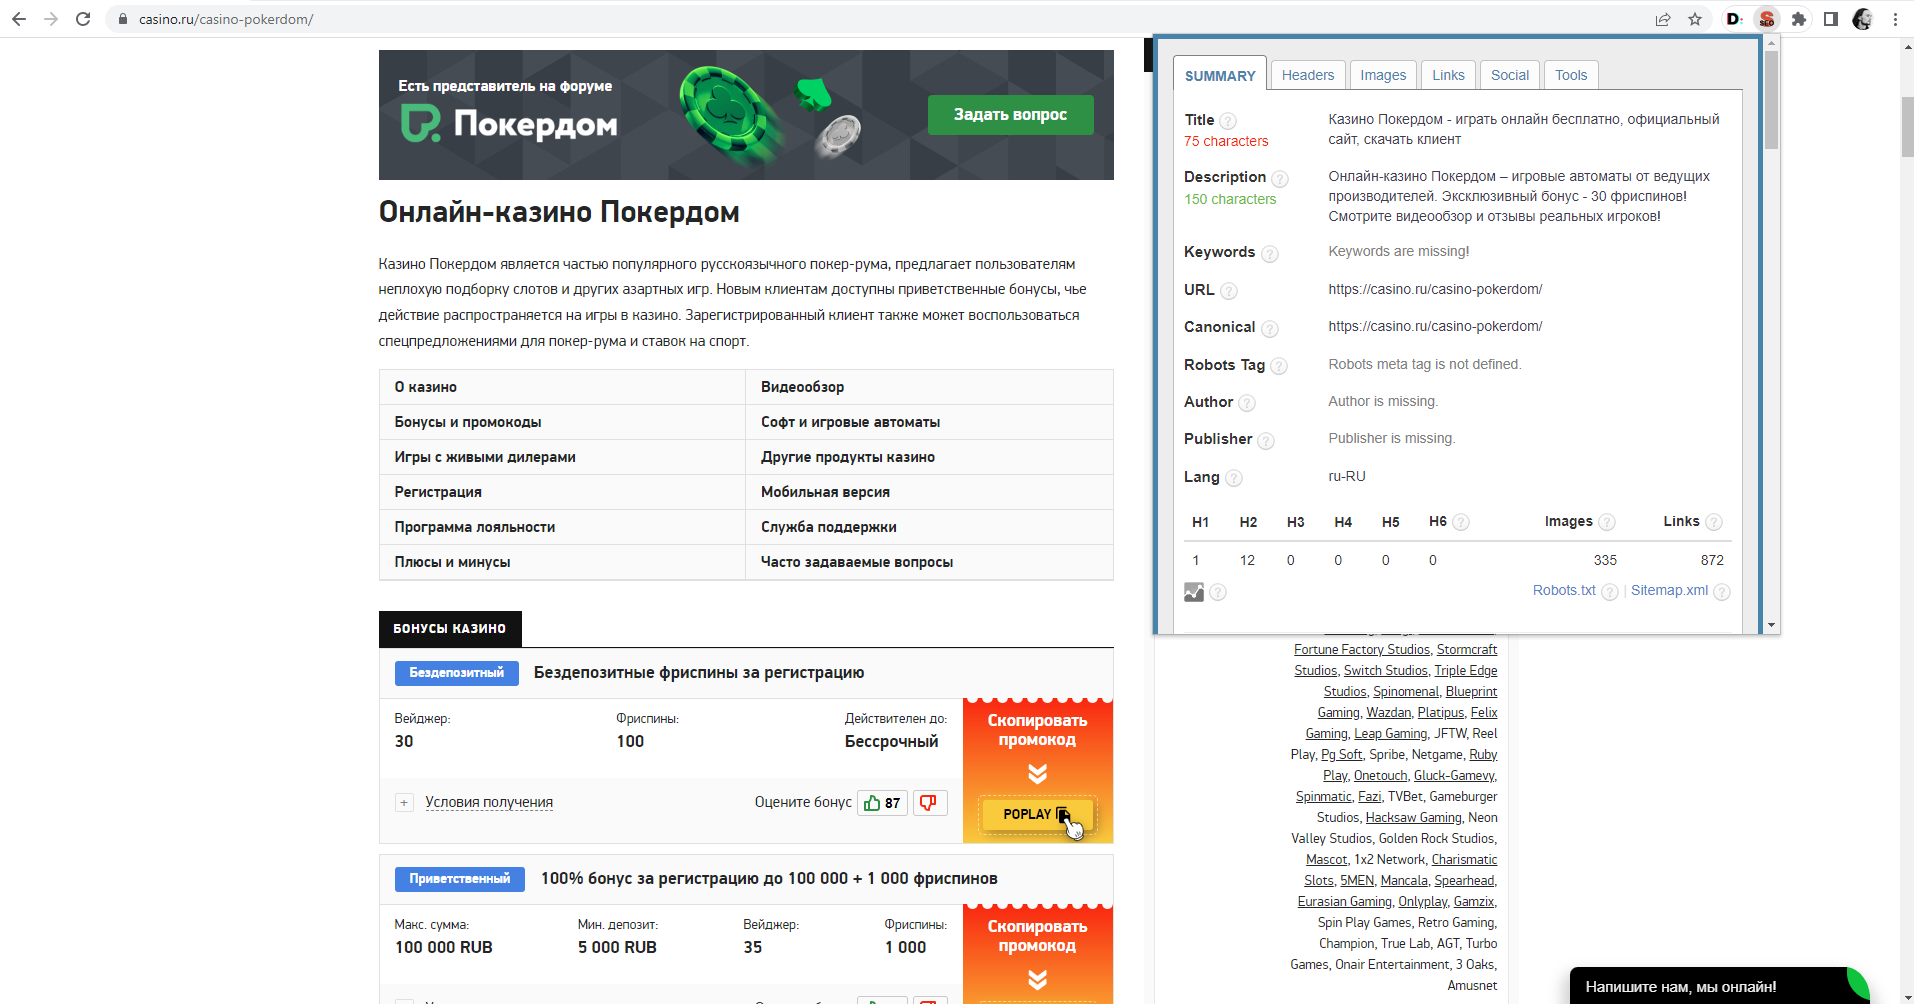Open the Social tab
The width and height of the screenshot is (1914, 1004).
coord(1510,75)
